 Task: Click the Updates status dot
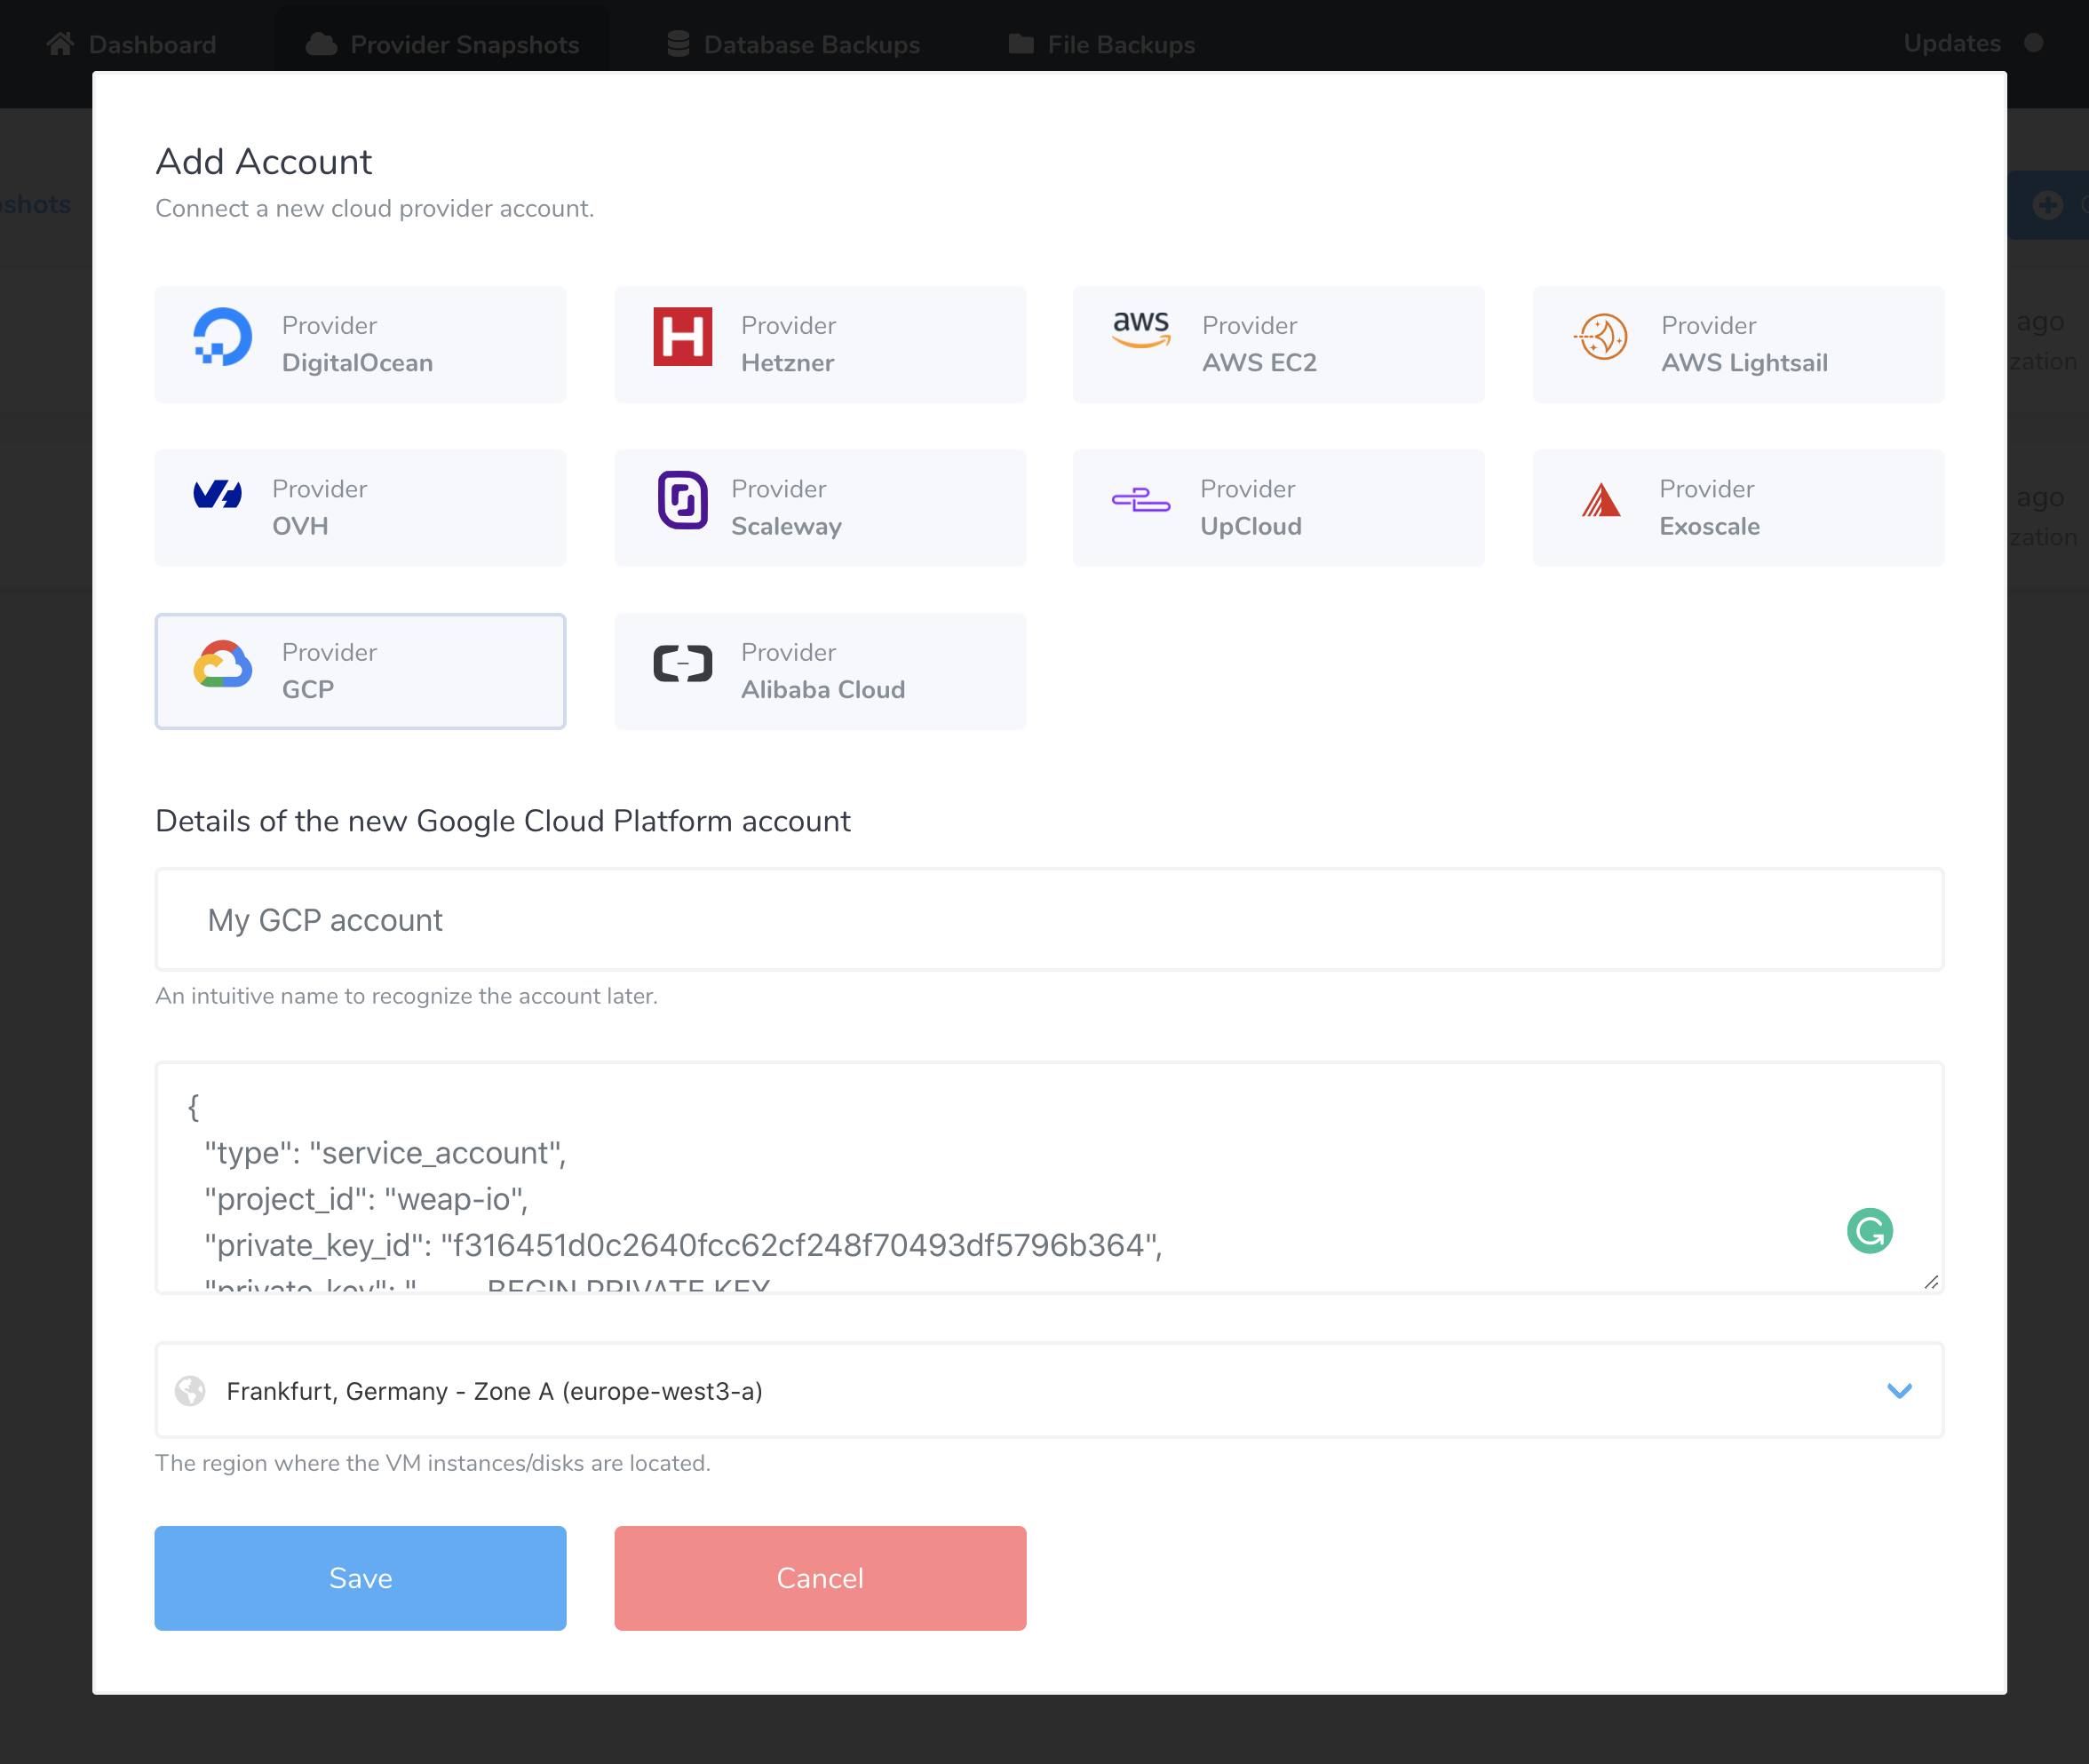(x=2033, y=43)
